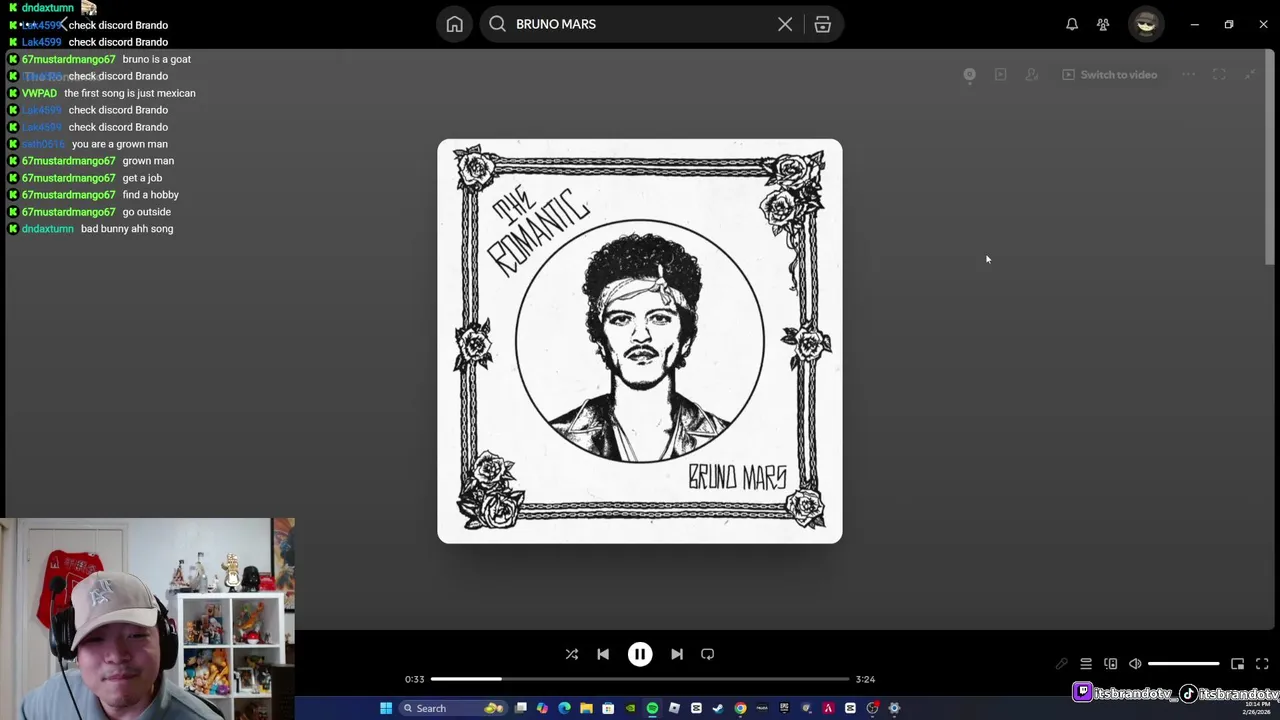Skip to next track
This screenshot has height=720, width=1280.
tap(677, 654)
